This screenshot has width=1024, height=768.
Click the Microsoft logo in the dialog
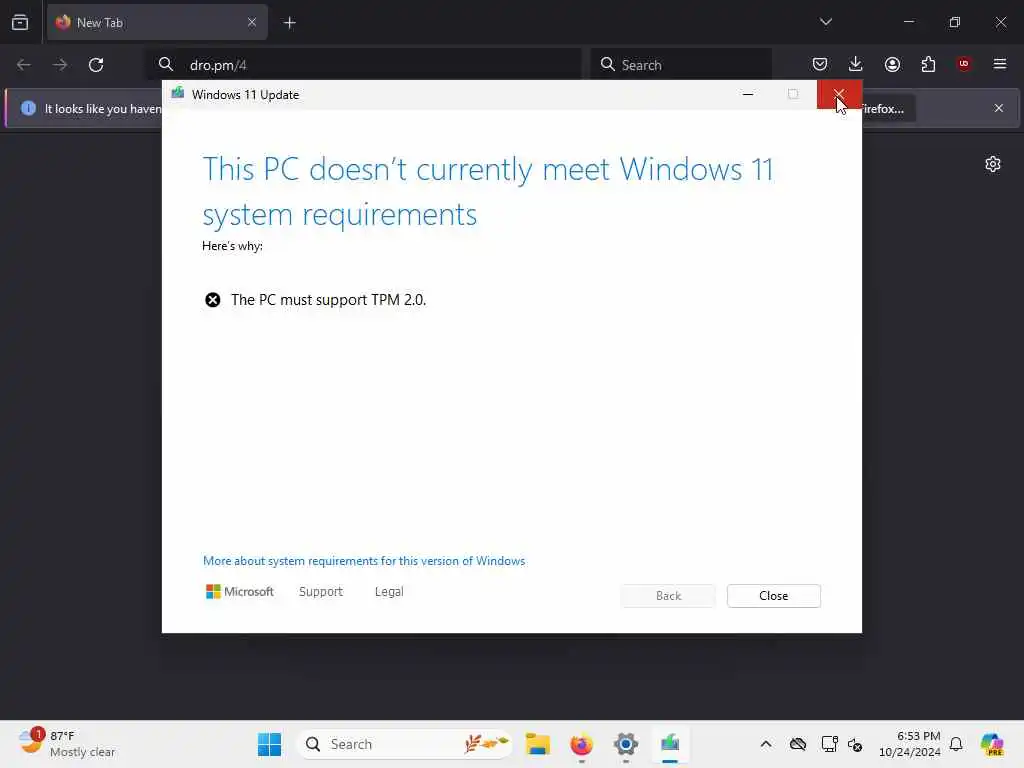pyautogui.click(x=240, y=592)
